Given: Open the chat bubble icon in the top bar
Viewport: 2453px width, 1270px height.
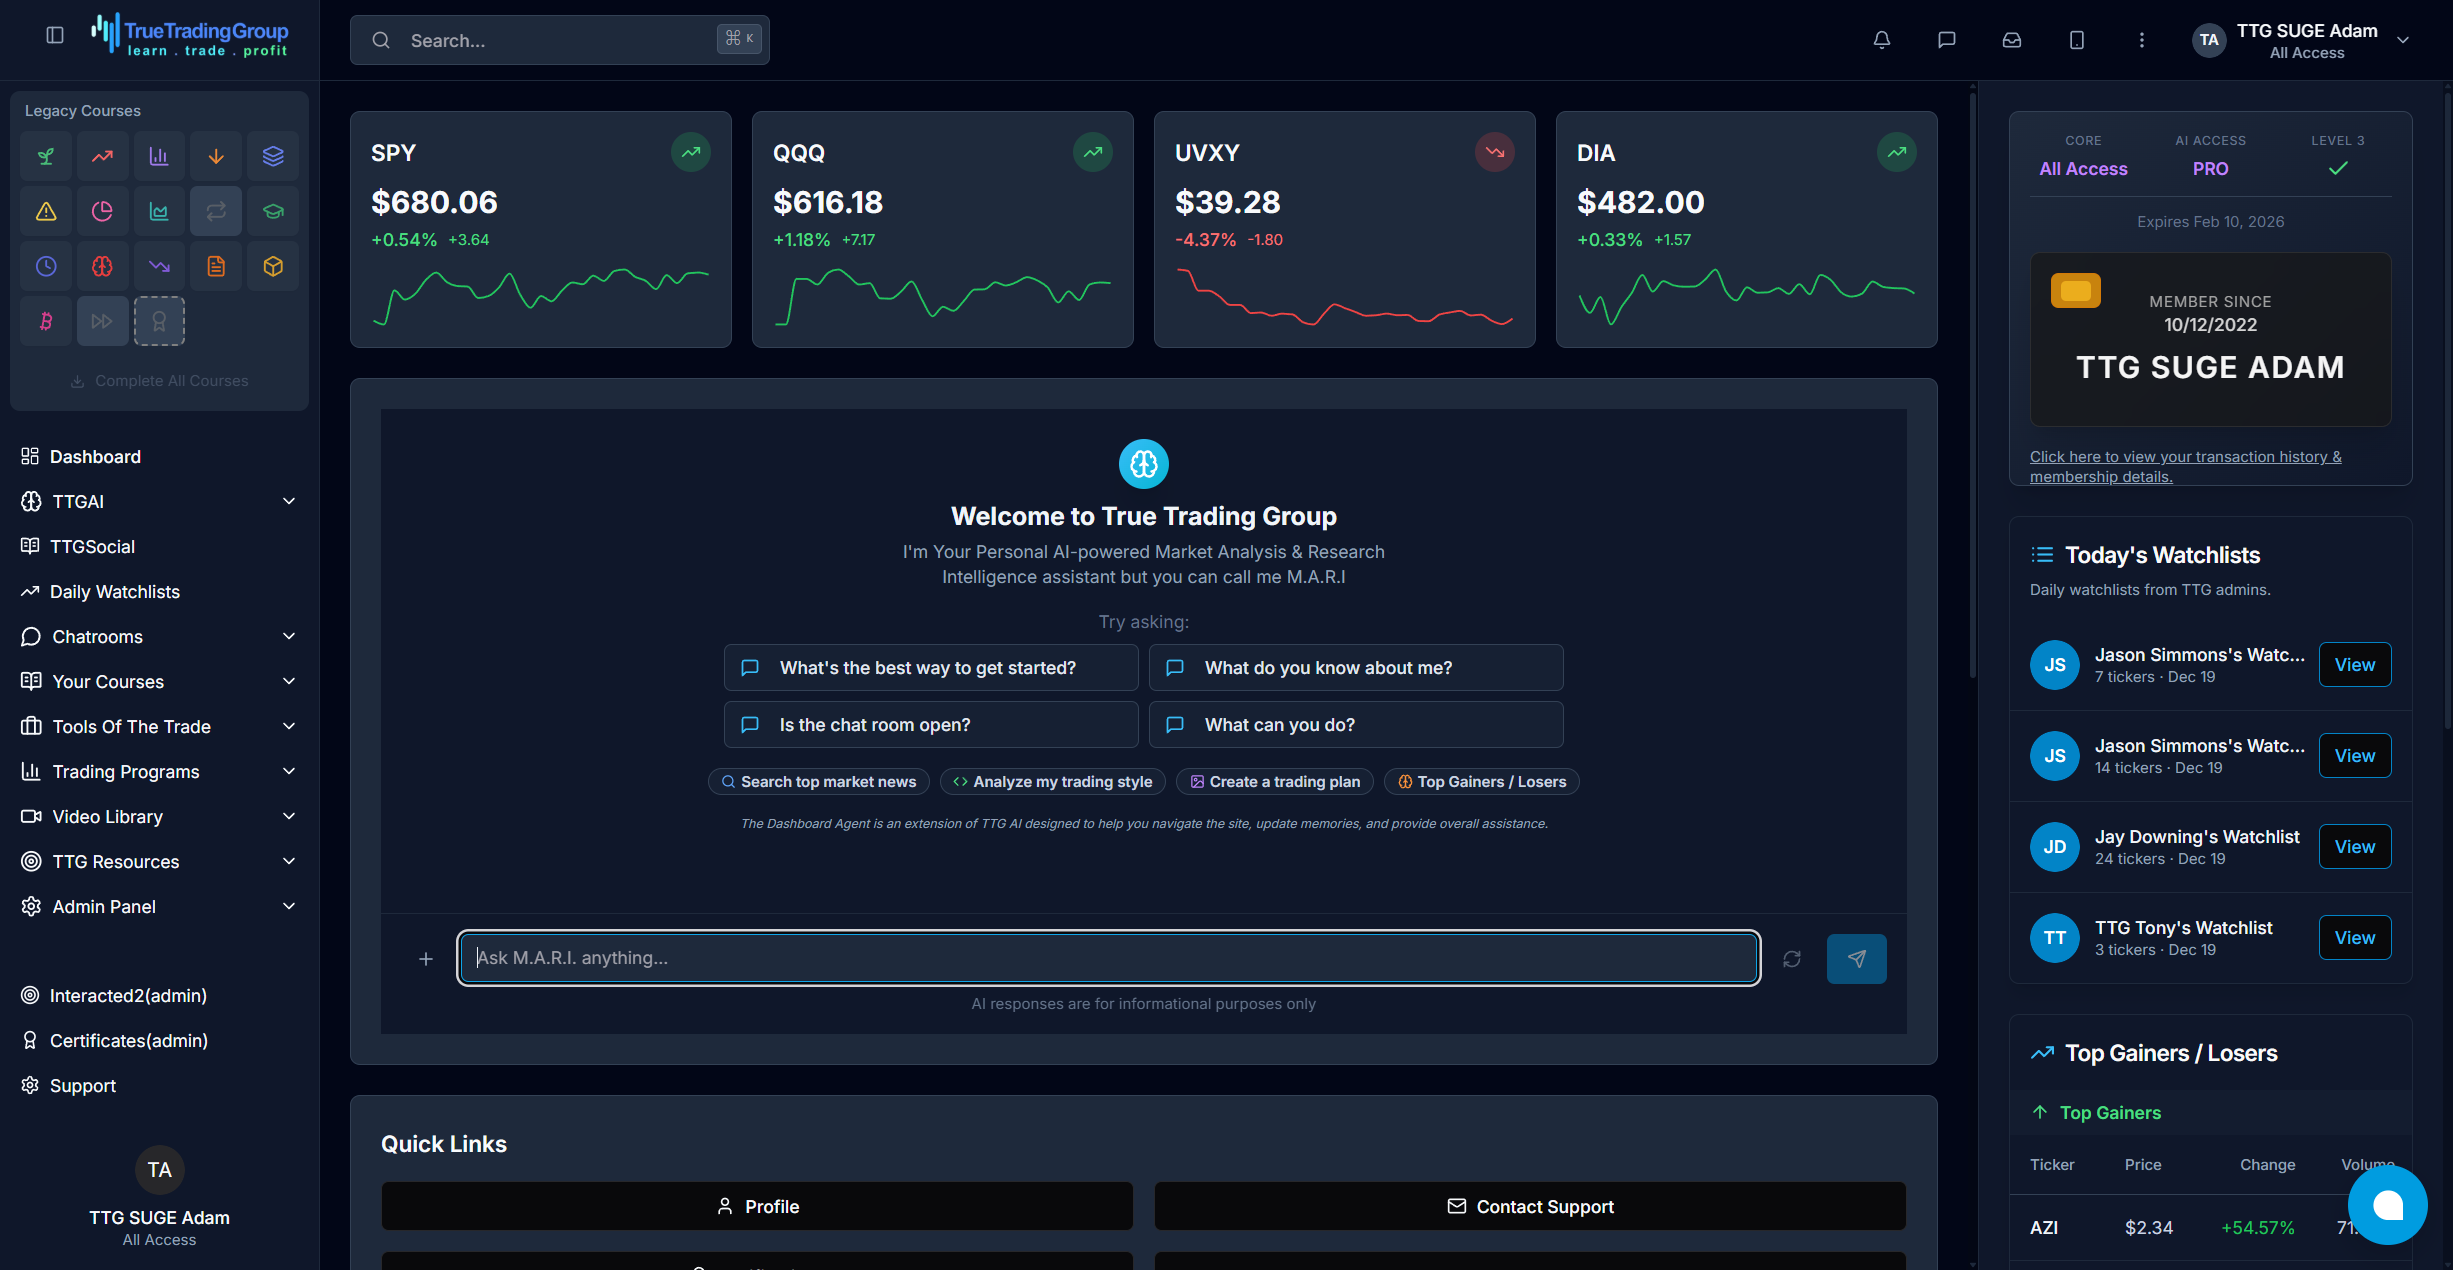Looking at the screenshot, I should coord(1946,40).
